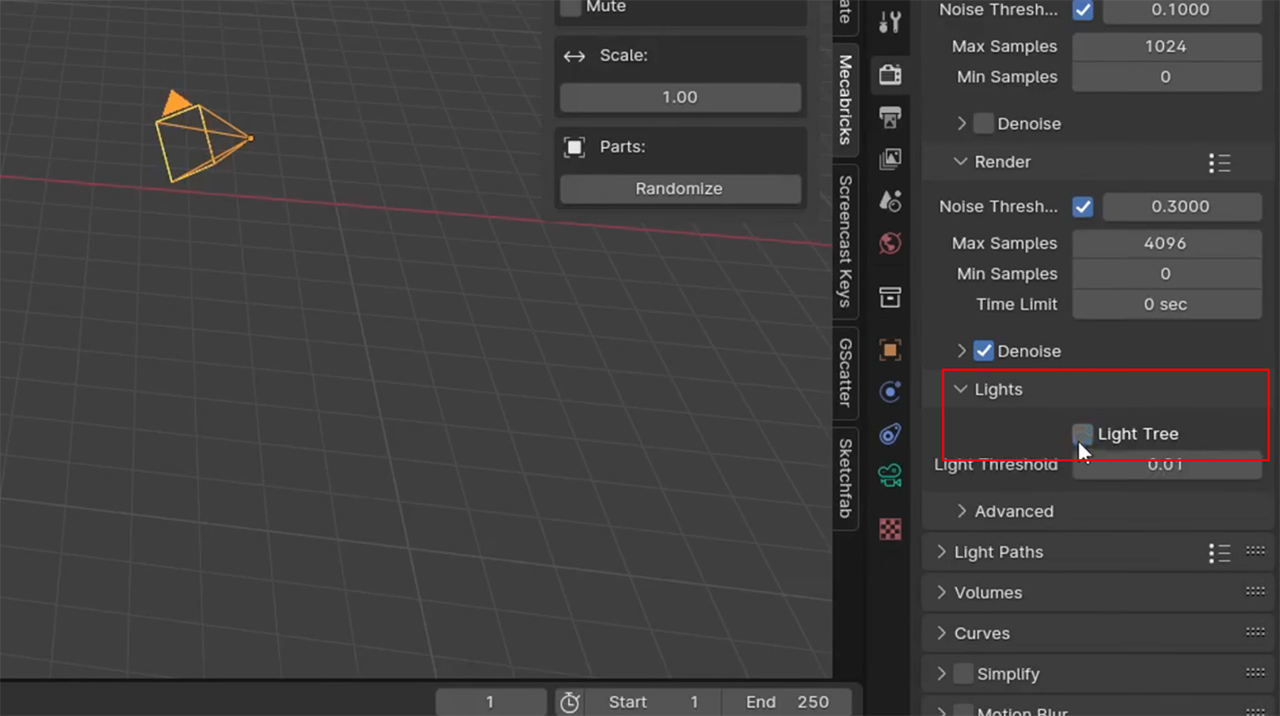Open the View Layer properties tab
The image size is (1280, 716).
[x=890, y=159]
